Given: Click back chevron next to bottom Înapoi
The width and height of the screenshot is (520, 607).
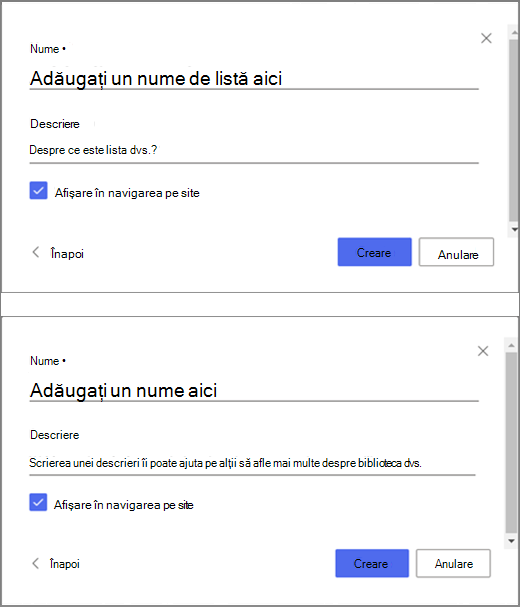Looking at the screenshot, I should point(36,563).
